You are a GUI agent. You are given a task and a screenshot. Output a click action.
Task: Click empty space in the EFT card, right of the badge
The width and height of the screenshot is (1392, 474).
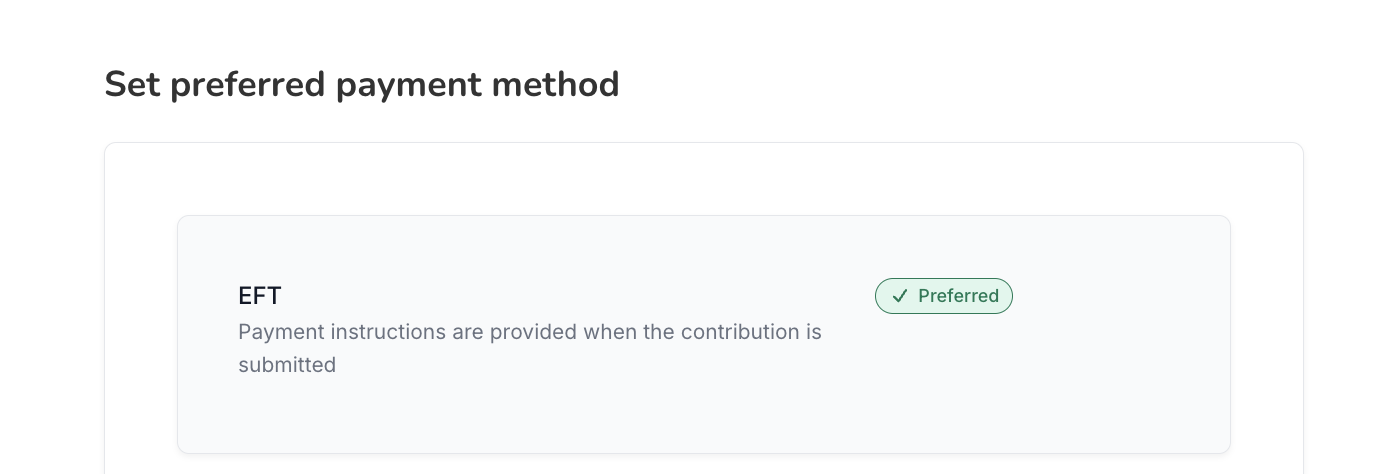pos(1120,296)
